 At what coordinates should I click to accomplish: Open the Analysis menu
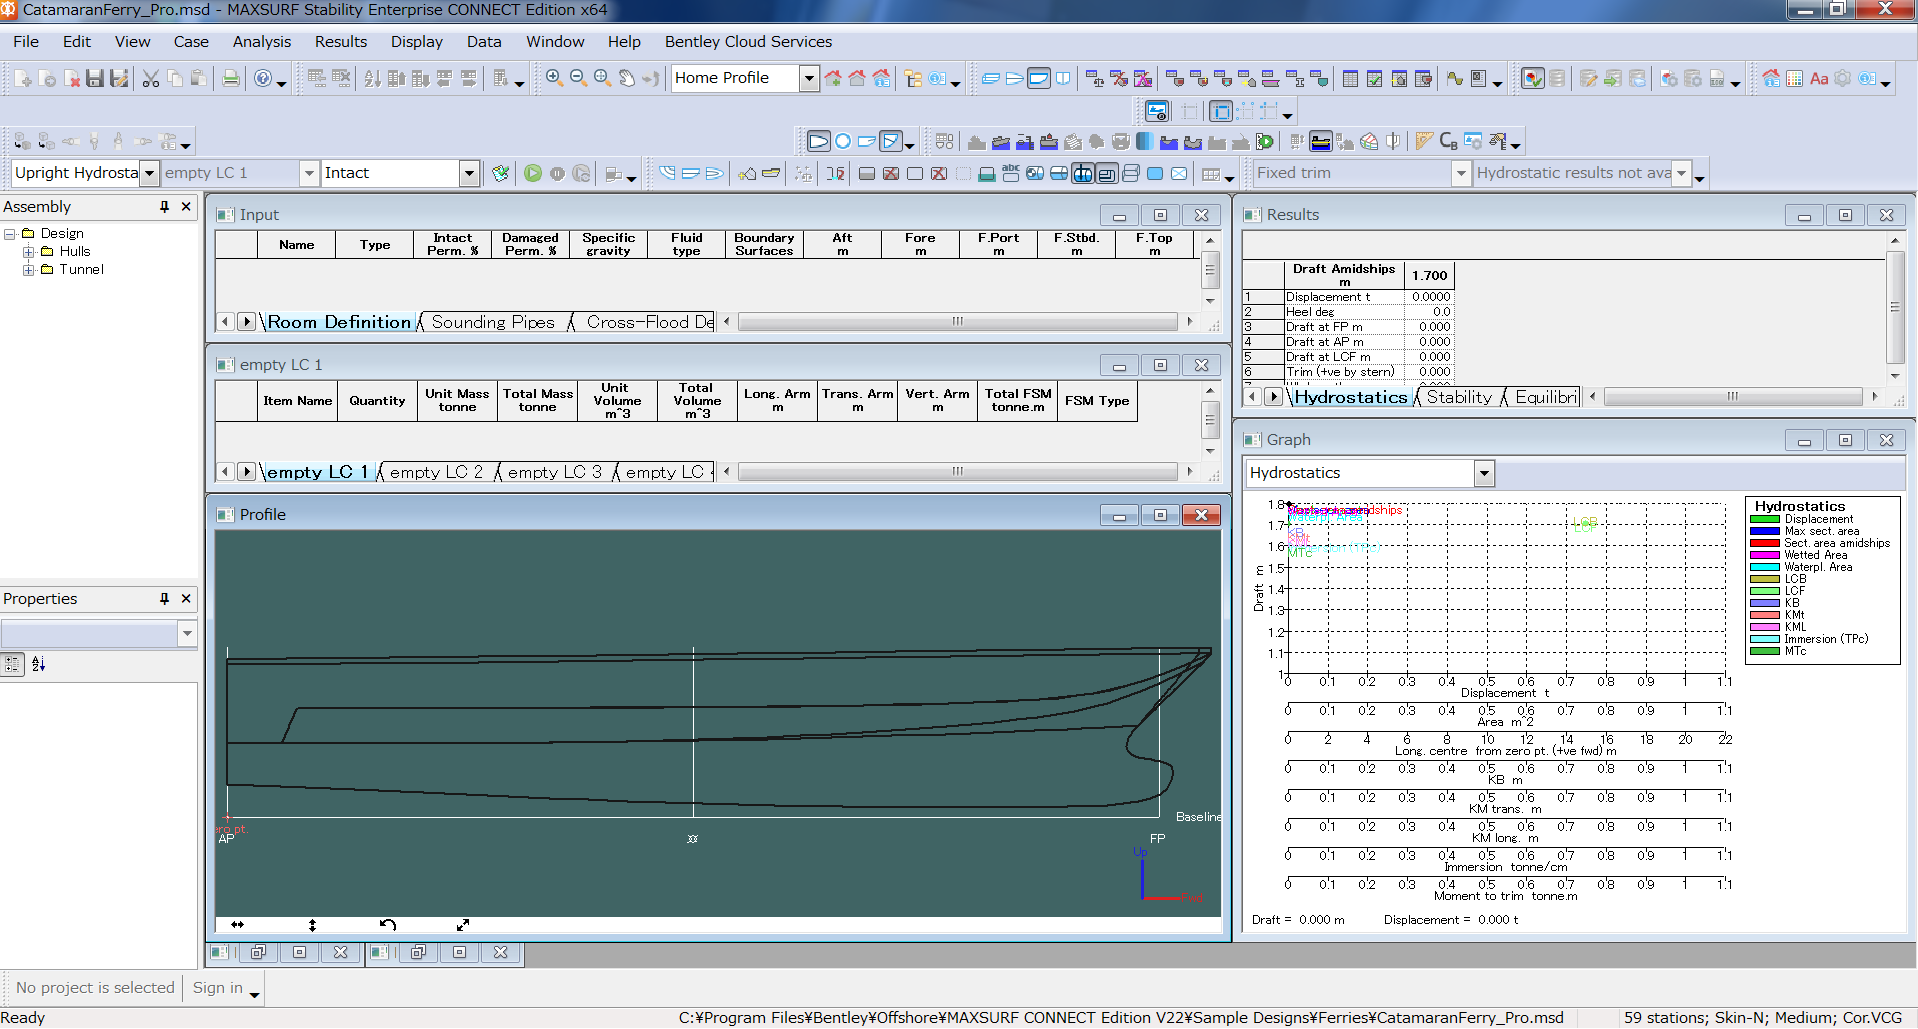[x=262, y=42]
